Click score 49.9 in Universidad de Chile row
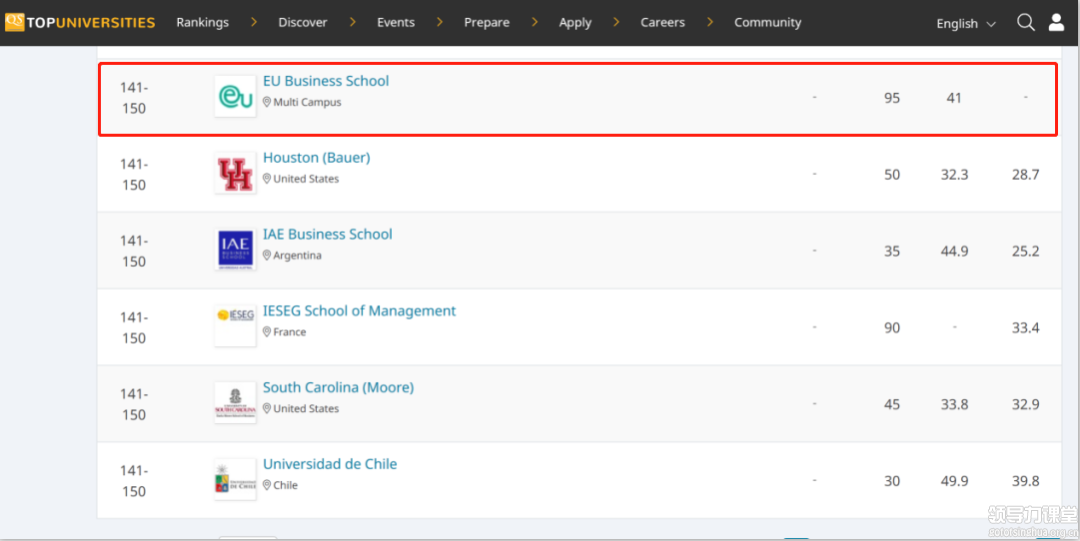1080x541 pixels. (955, 480)
